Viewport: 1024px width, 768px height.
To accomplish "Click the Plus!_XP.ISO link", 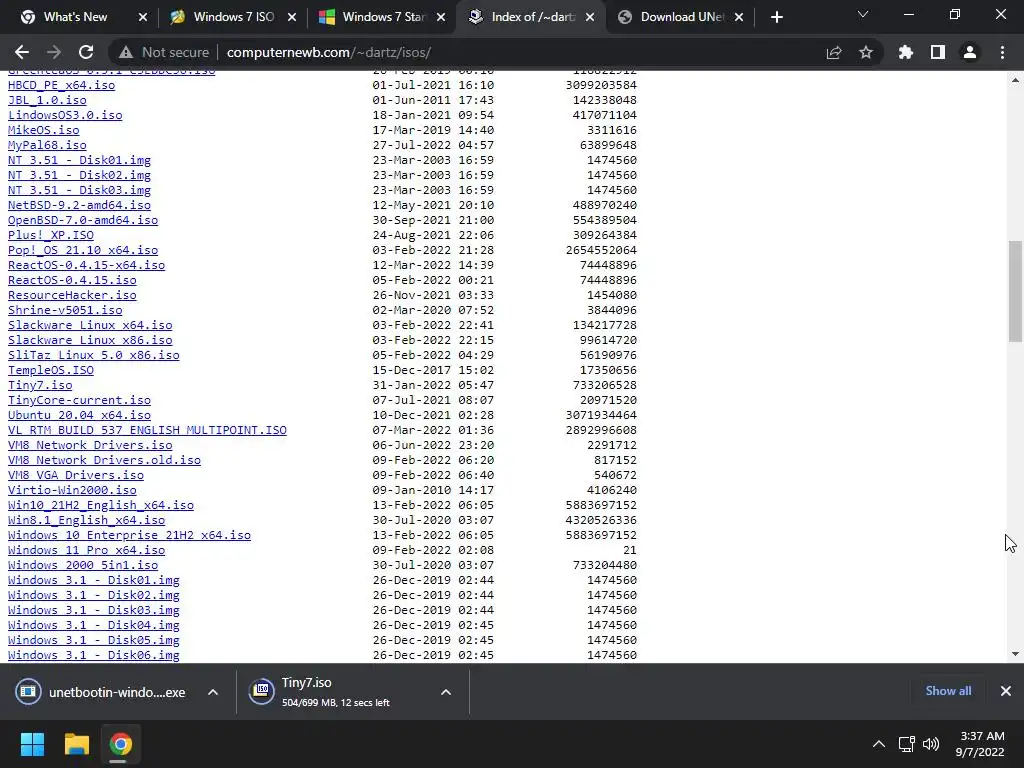I will pyautogui.click(x=51, y=235).
